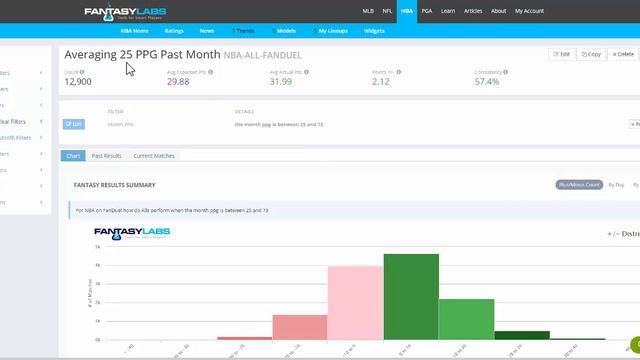Click the count value 12,900
This screenshot has width=640, height=360.
78,82
